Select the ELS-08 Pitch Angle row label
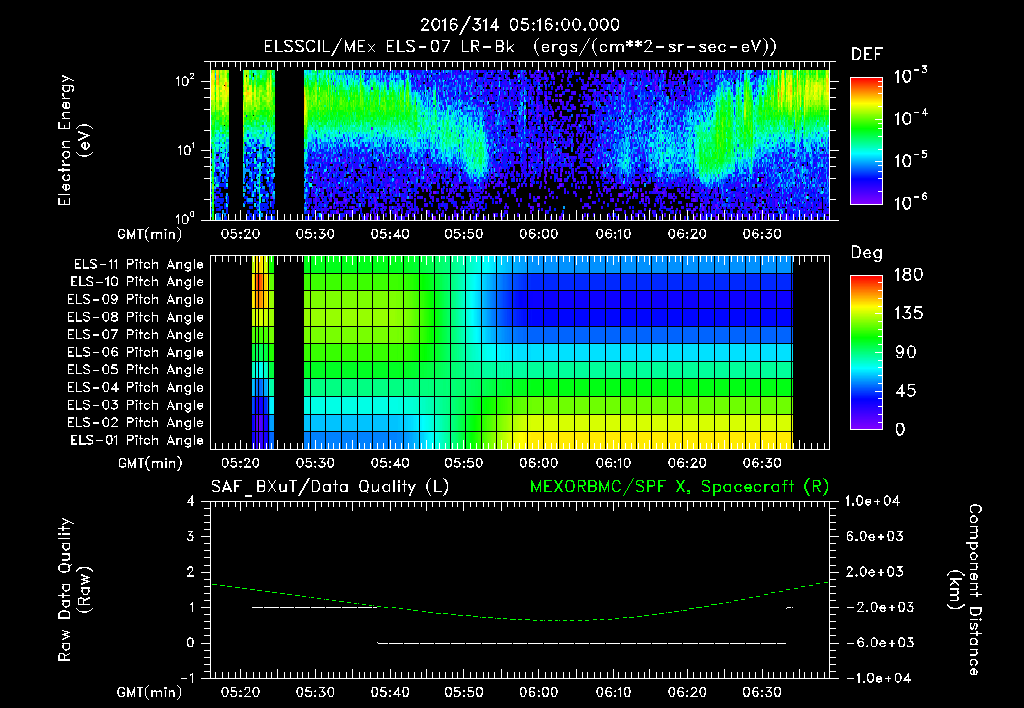 coord(136,317)
